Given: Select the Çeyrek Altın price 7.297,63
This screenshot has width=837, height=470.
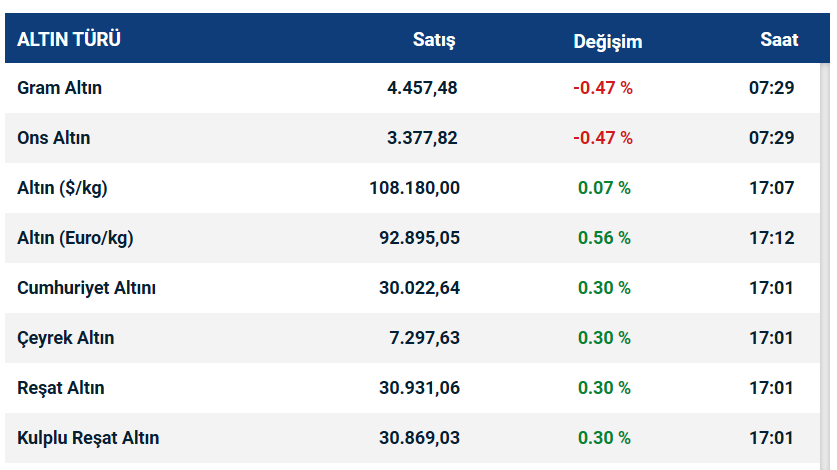Looking at the screenshot, I should 422,338.
